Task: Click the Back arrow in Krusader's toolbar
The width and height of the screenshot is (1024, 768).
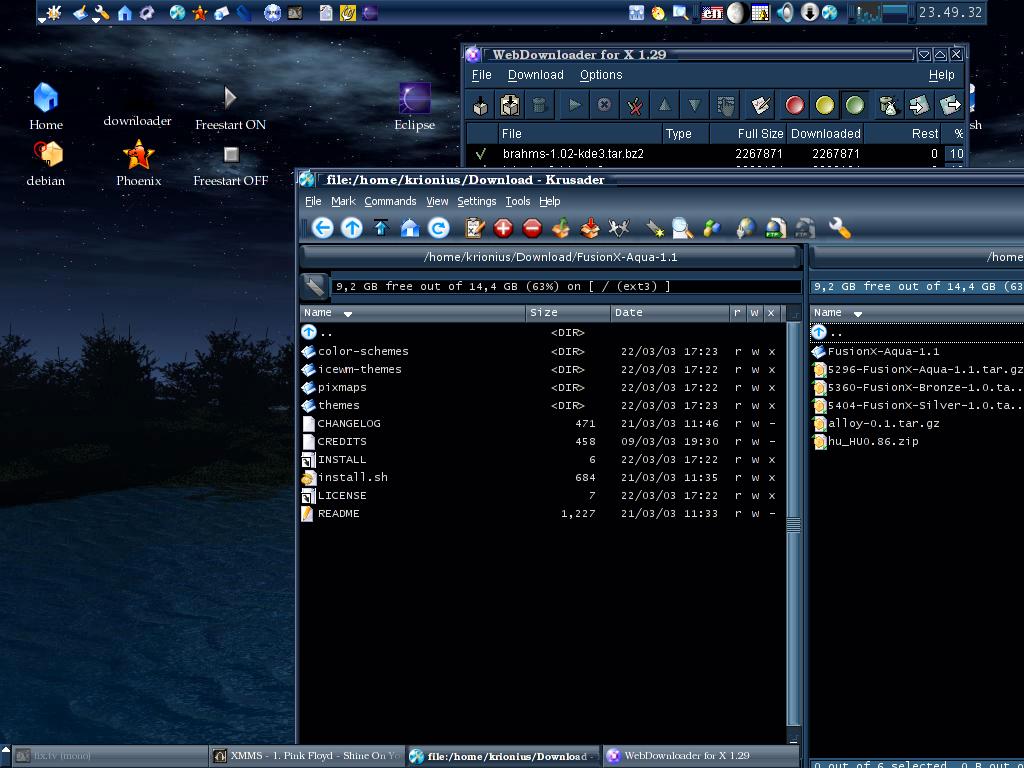Action: pos(322,228)
